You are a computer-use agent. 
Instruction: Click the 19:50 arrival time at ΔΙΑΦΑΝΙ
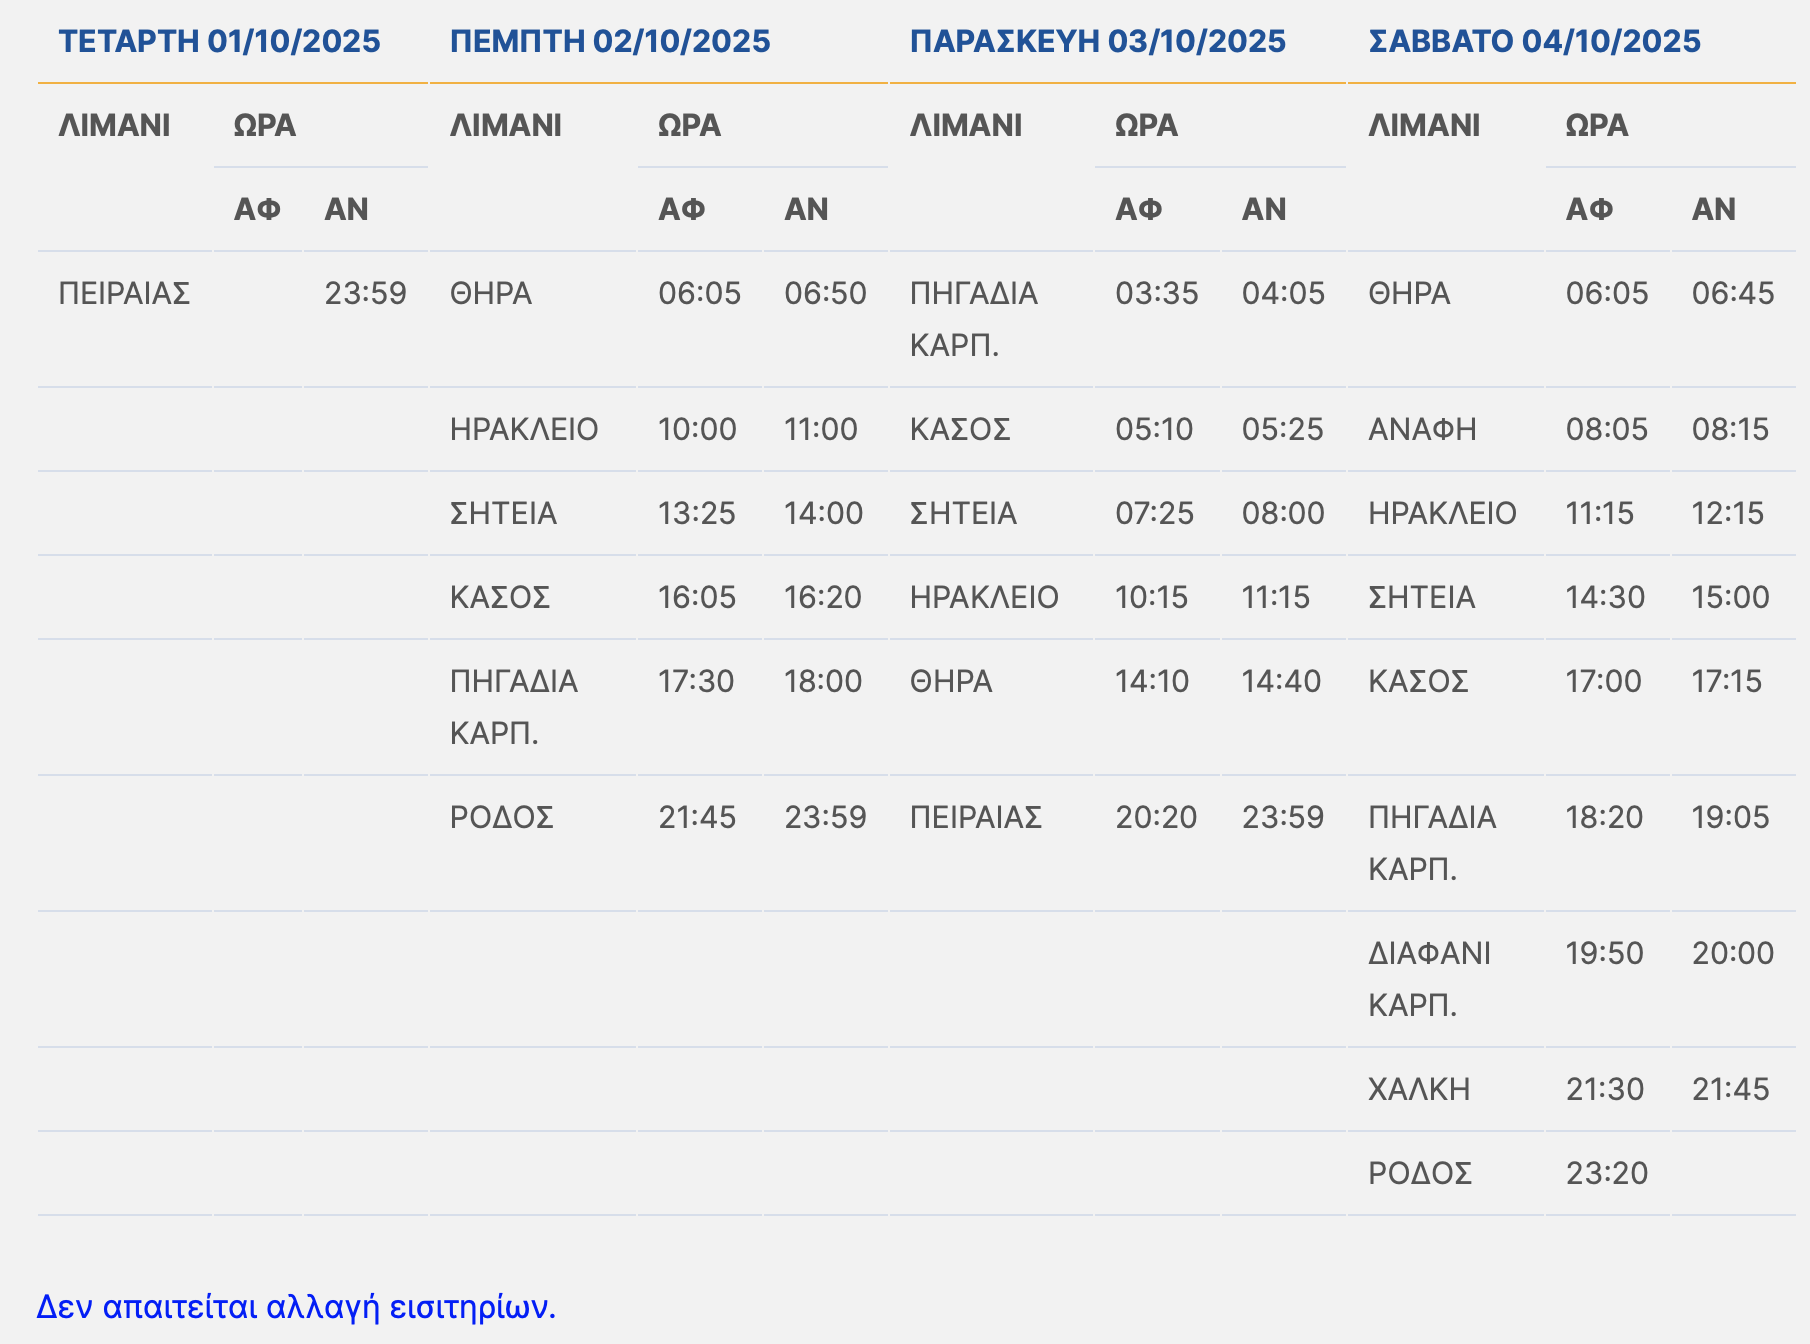pyautogui.click(x=1604, y=953)
